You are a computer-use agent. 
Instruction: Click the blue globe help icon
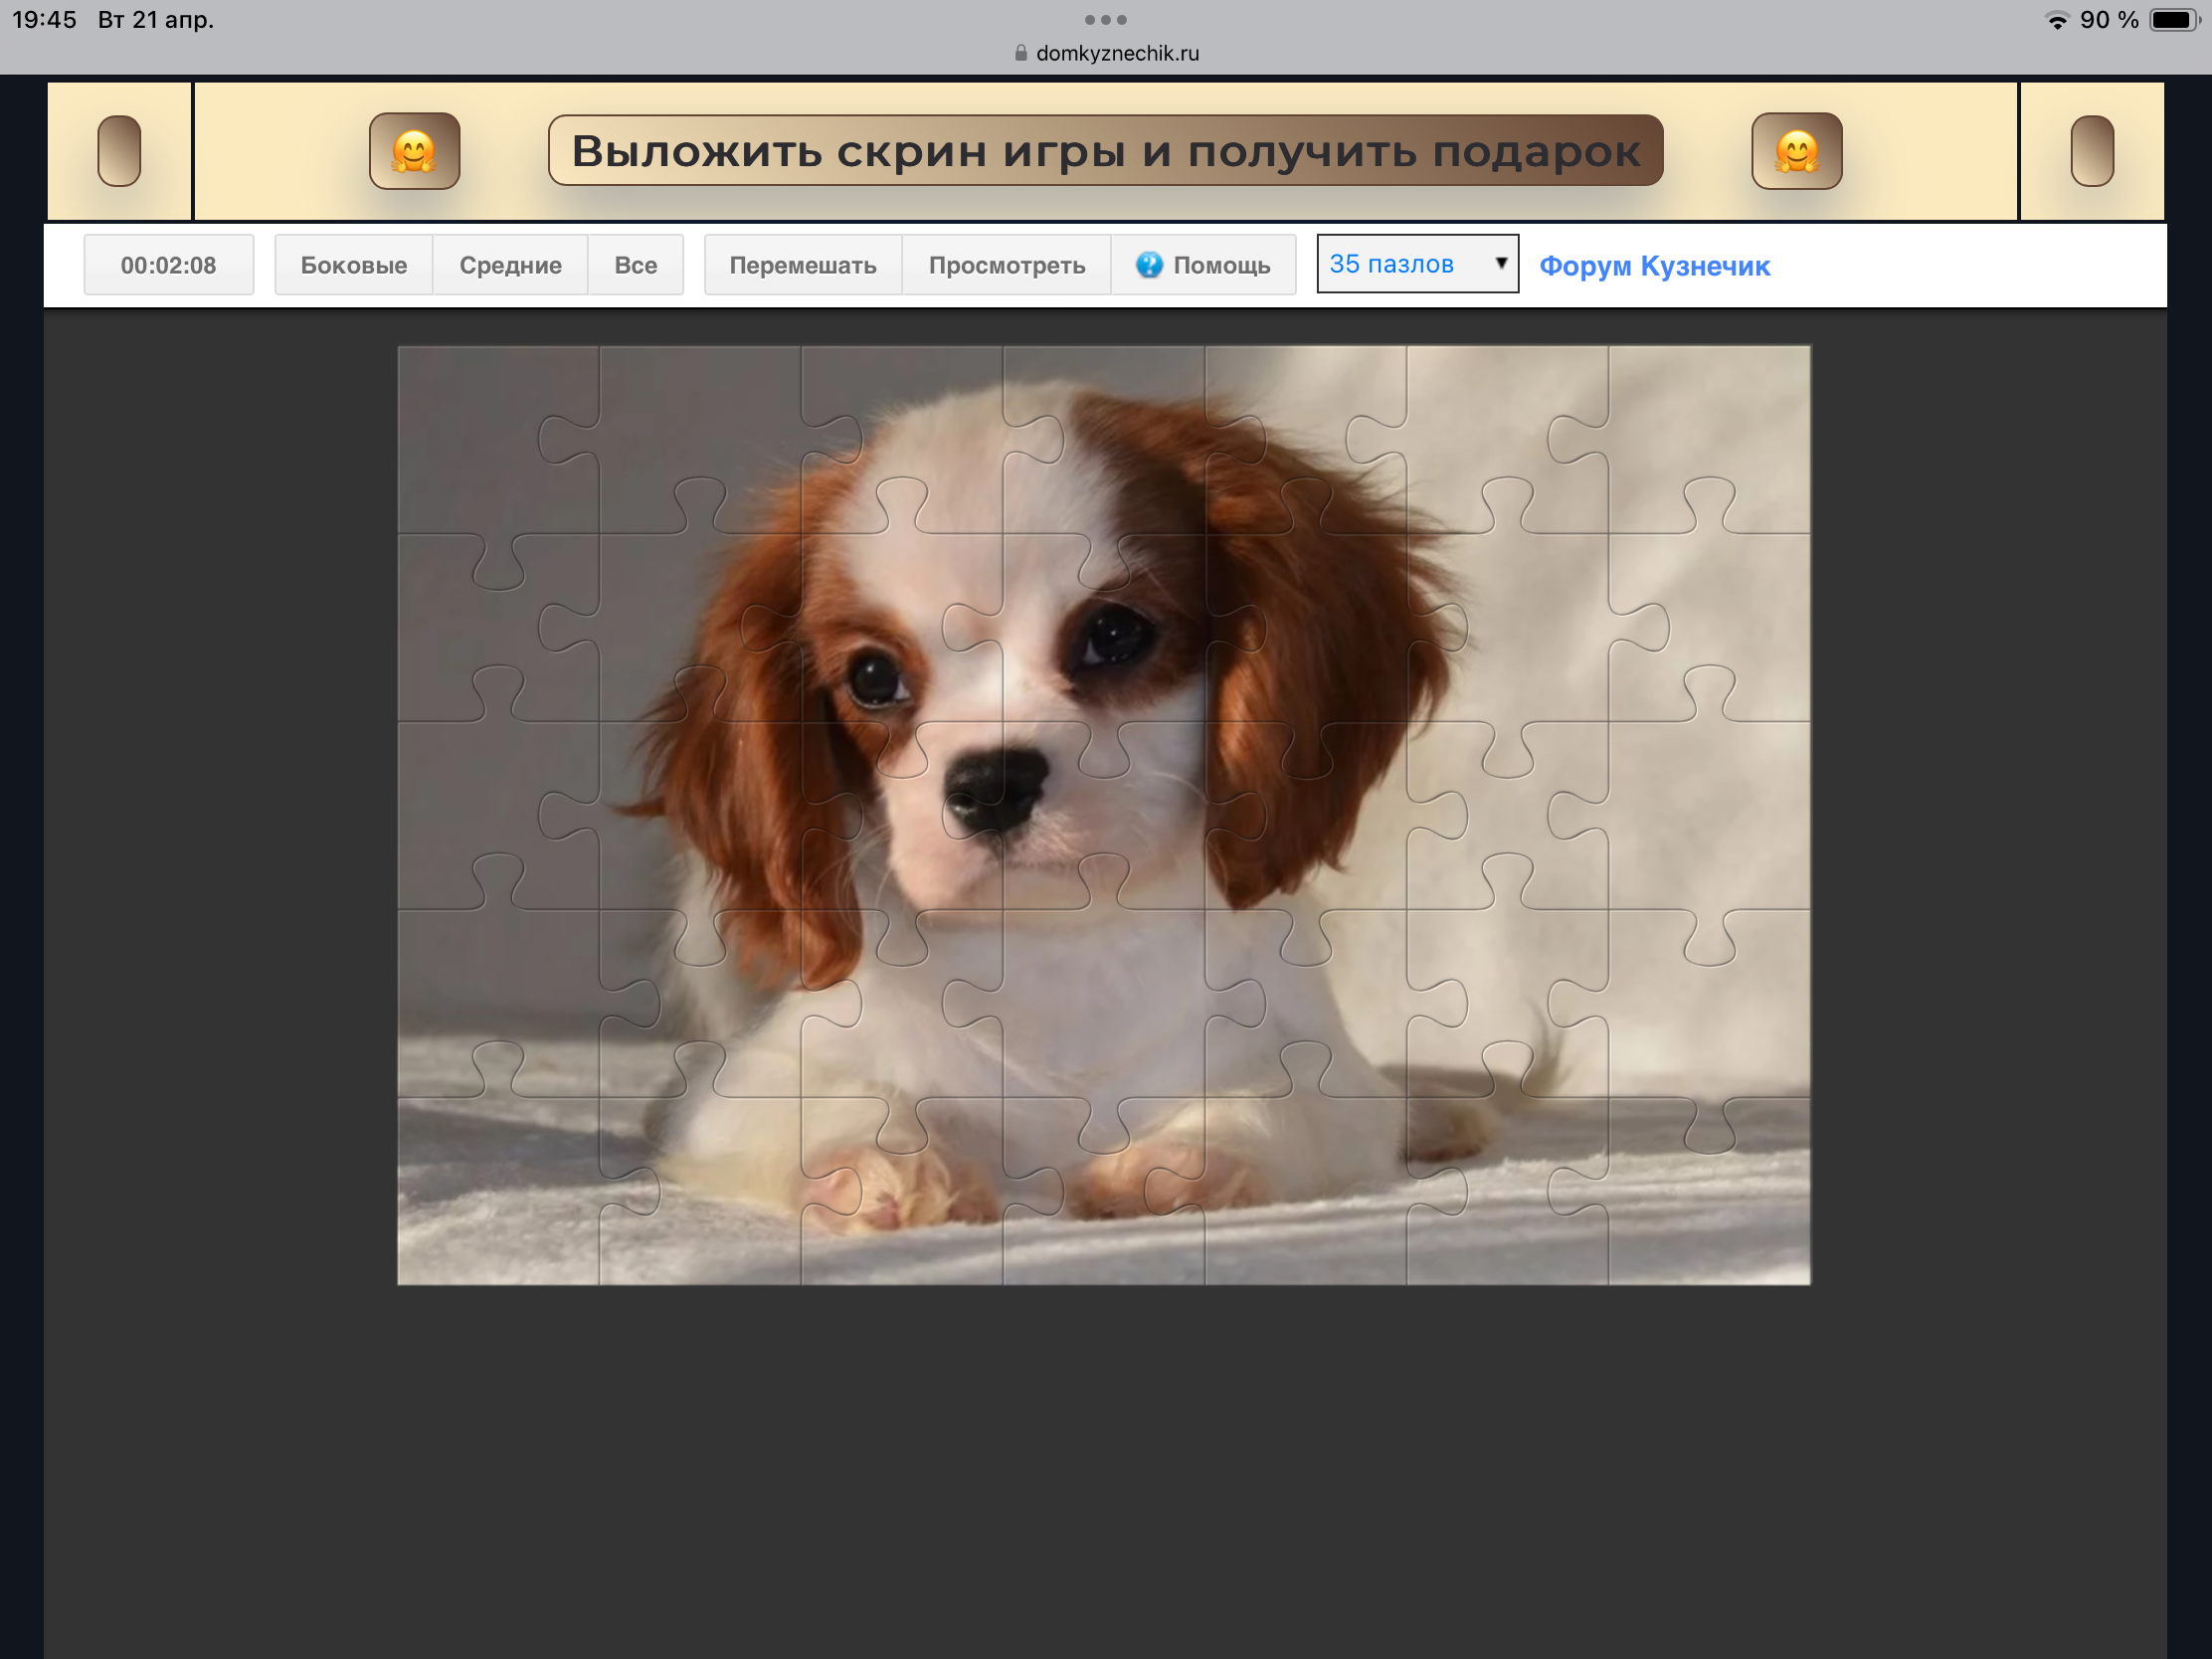point(1149,265)
